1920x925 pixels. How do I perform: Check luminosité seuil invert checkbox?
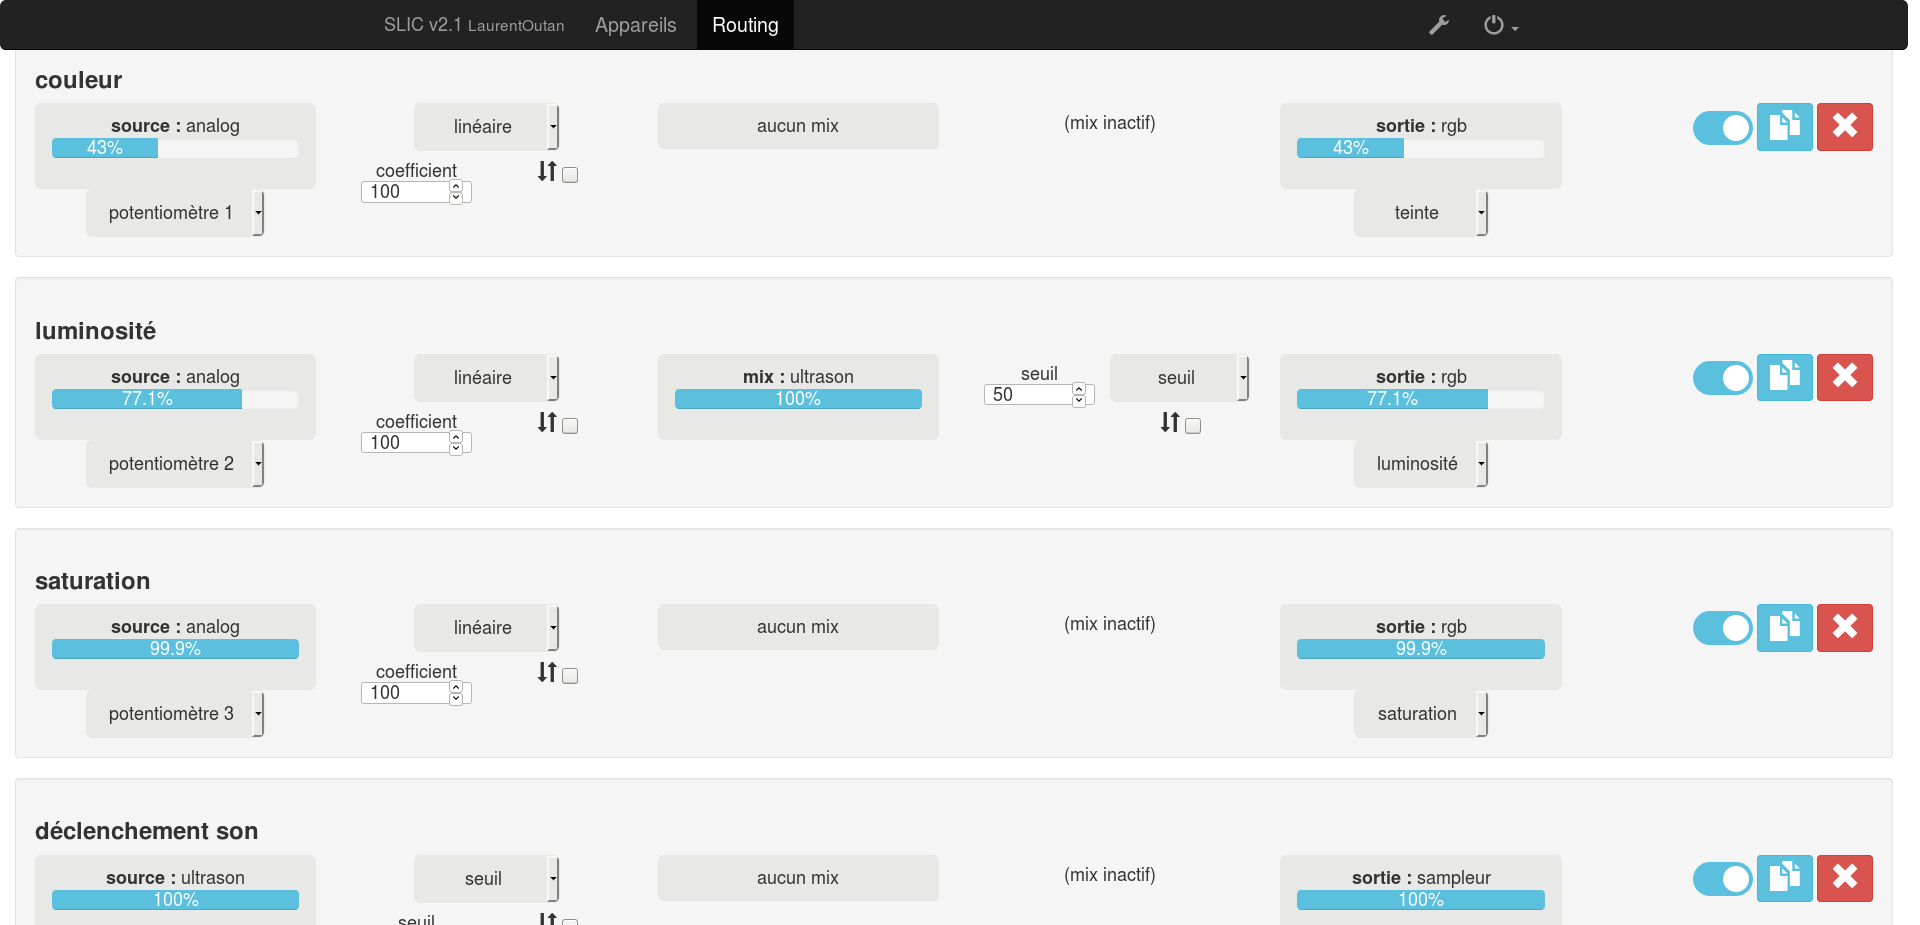coord(1193,426)
